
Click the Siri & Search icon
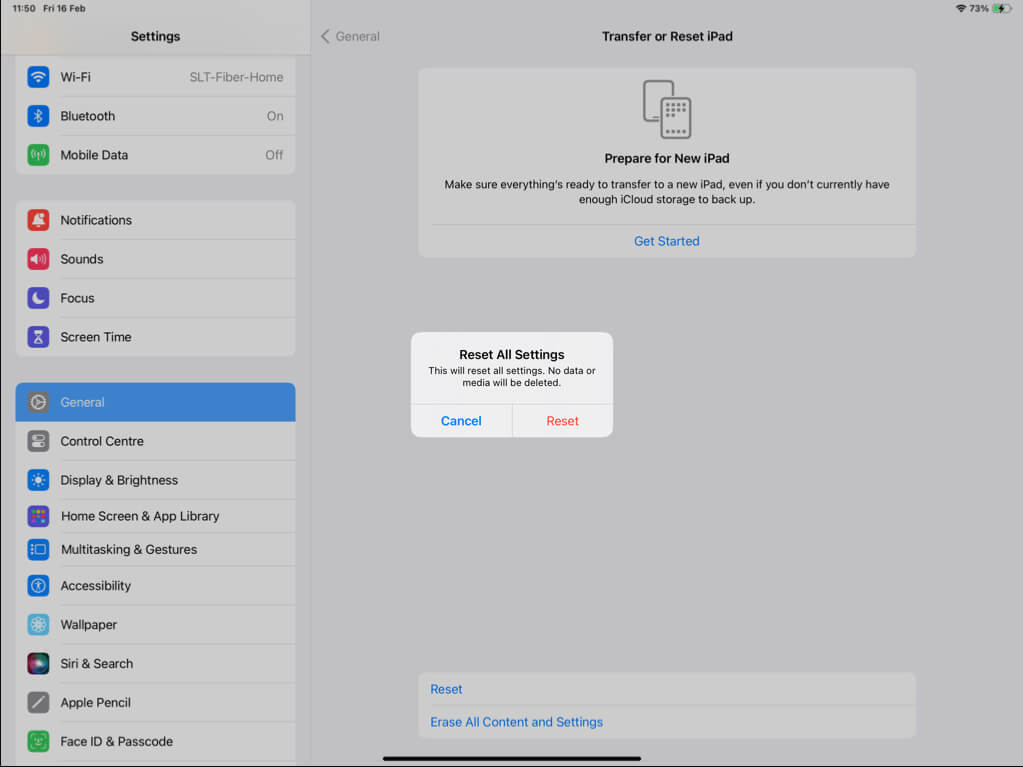pos(38,663)
